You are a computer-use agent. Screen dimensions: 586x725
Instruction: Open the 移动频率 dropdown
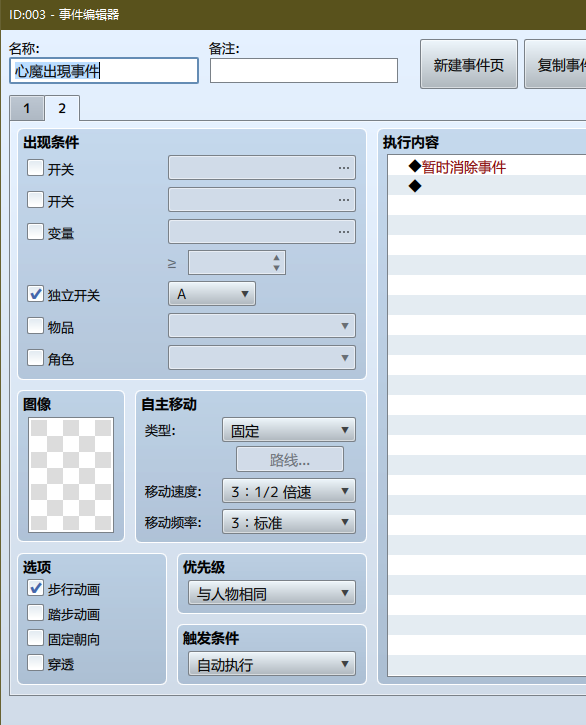[289, 522]
